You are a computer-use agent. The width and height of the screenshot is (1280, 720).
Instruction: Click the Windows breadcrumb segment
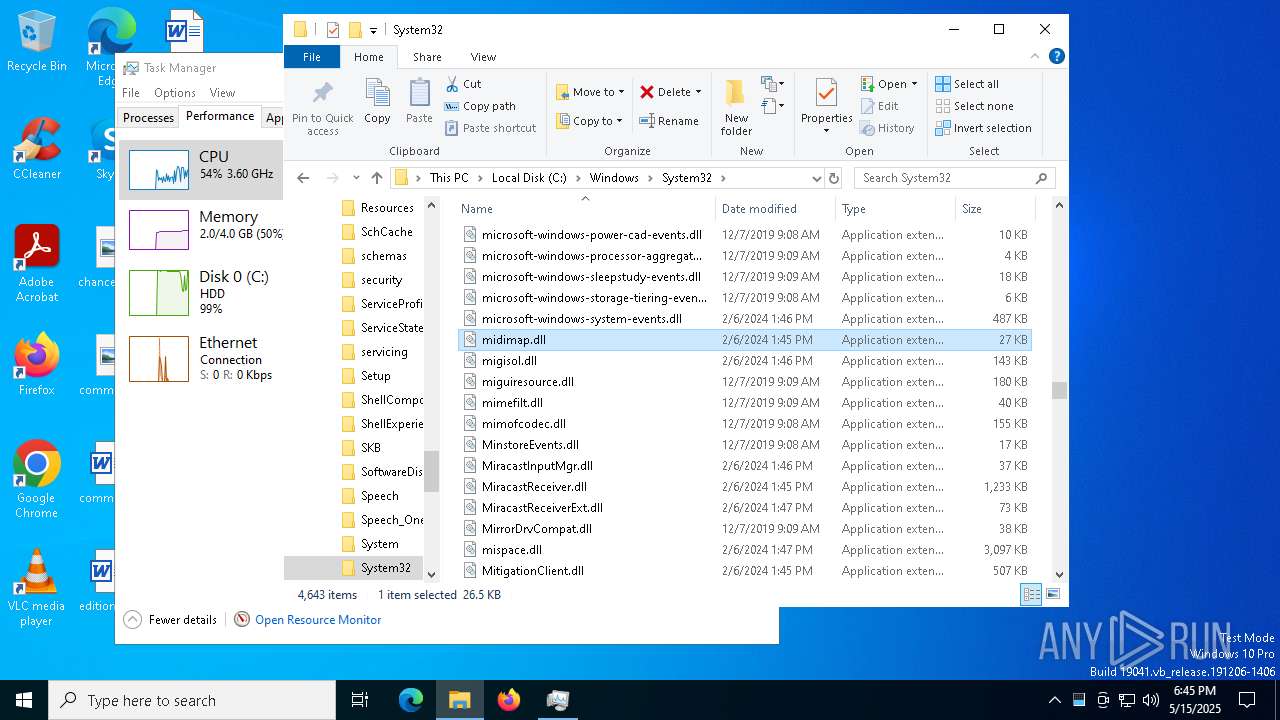tap(614, 178)
